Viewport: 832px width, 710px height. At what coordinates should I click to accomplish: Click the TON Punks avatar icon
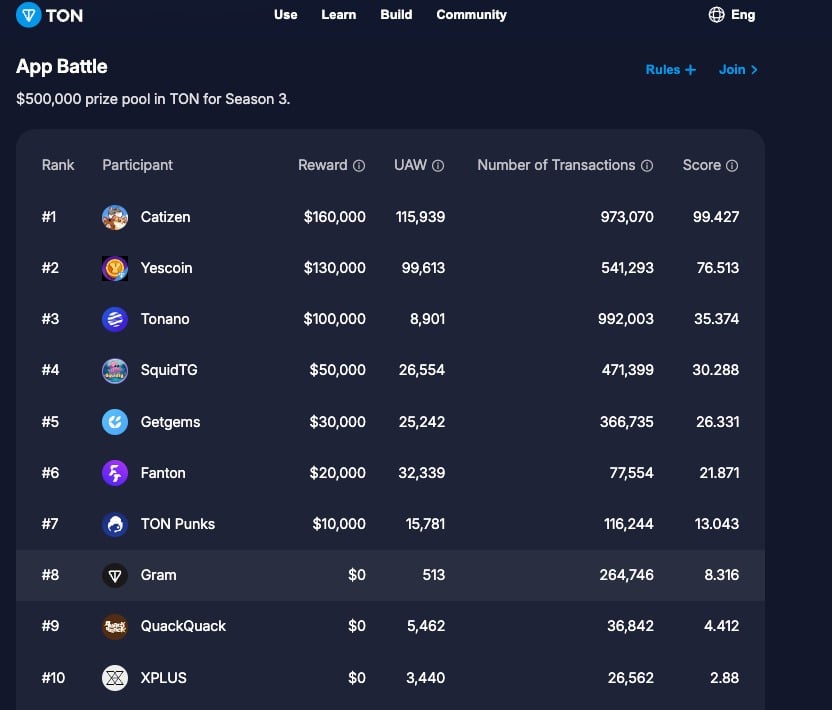[x=115, y=524]
